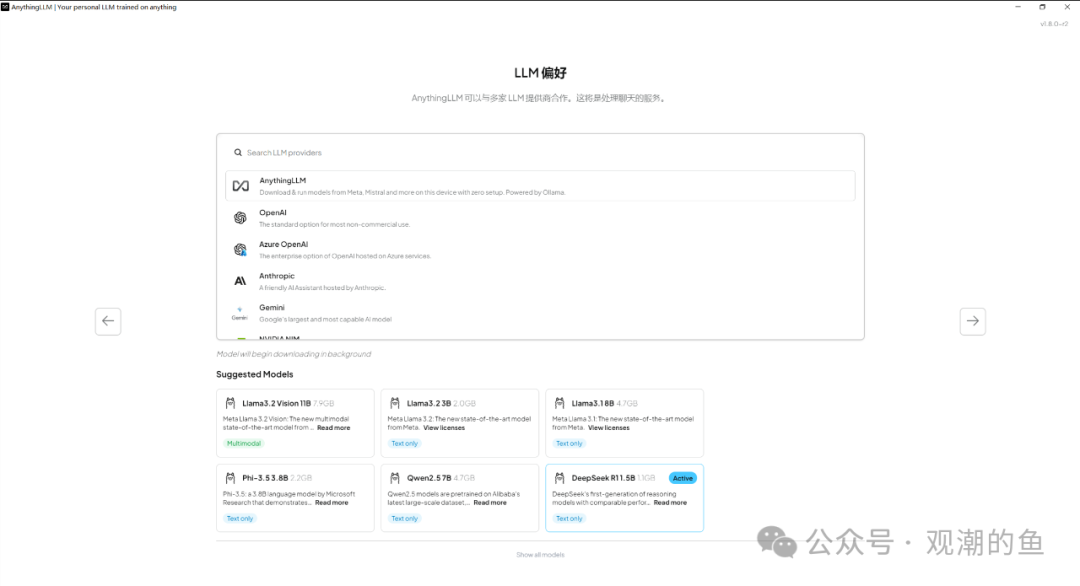Click the Active badge on DeepSeek card

pos(683,478)
